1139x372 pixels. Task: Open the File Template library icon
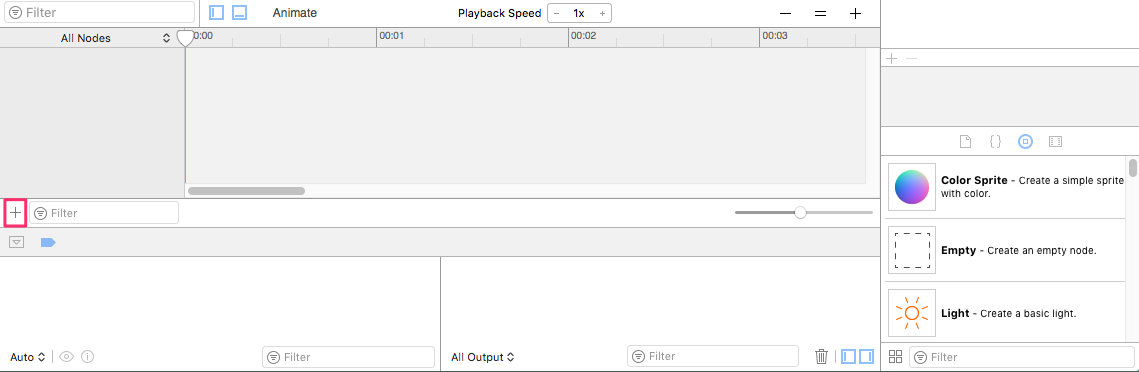click(x=965, y=142)
